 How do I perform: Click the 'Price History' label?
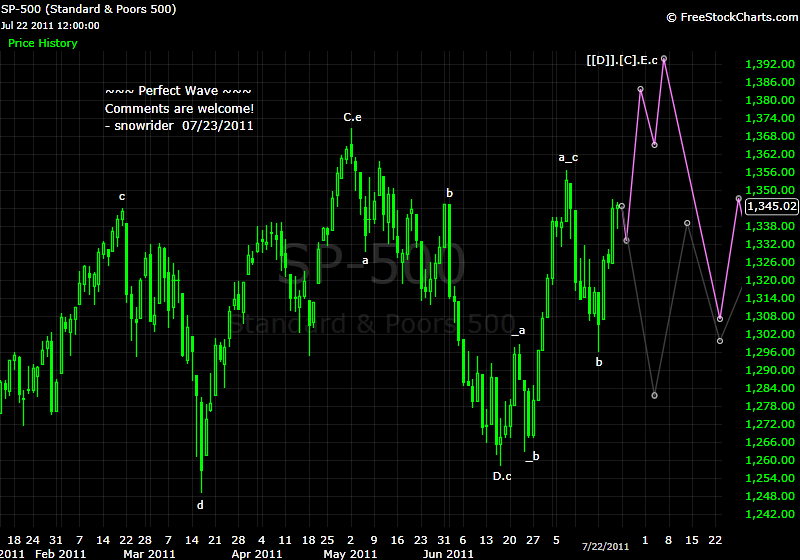[43, 43]
